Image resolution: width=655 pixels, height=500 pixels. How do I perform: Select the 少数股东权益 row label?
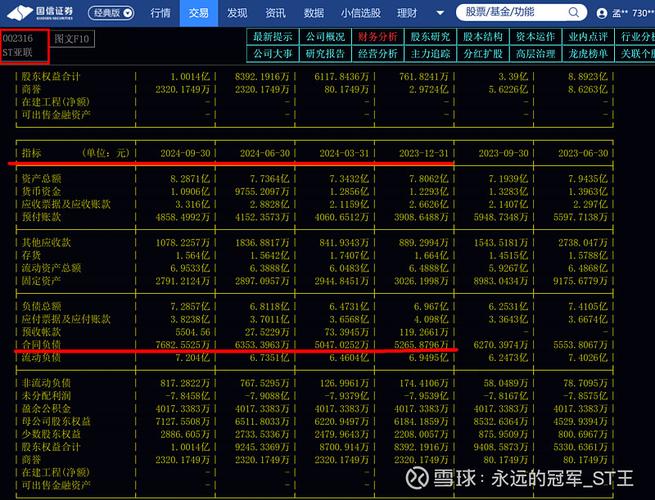51,434
